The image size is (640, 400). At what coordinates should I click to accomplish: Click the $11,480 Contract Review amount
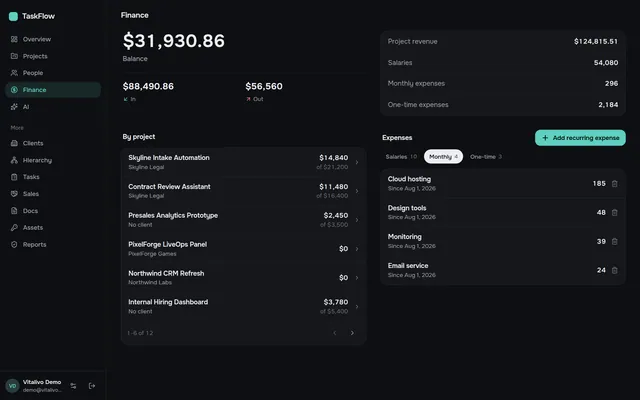click(333, 187)
